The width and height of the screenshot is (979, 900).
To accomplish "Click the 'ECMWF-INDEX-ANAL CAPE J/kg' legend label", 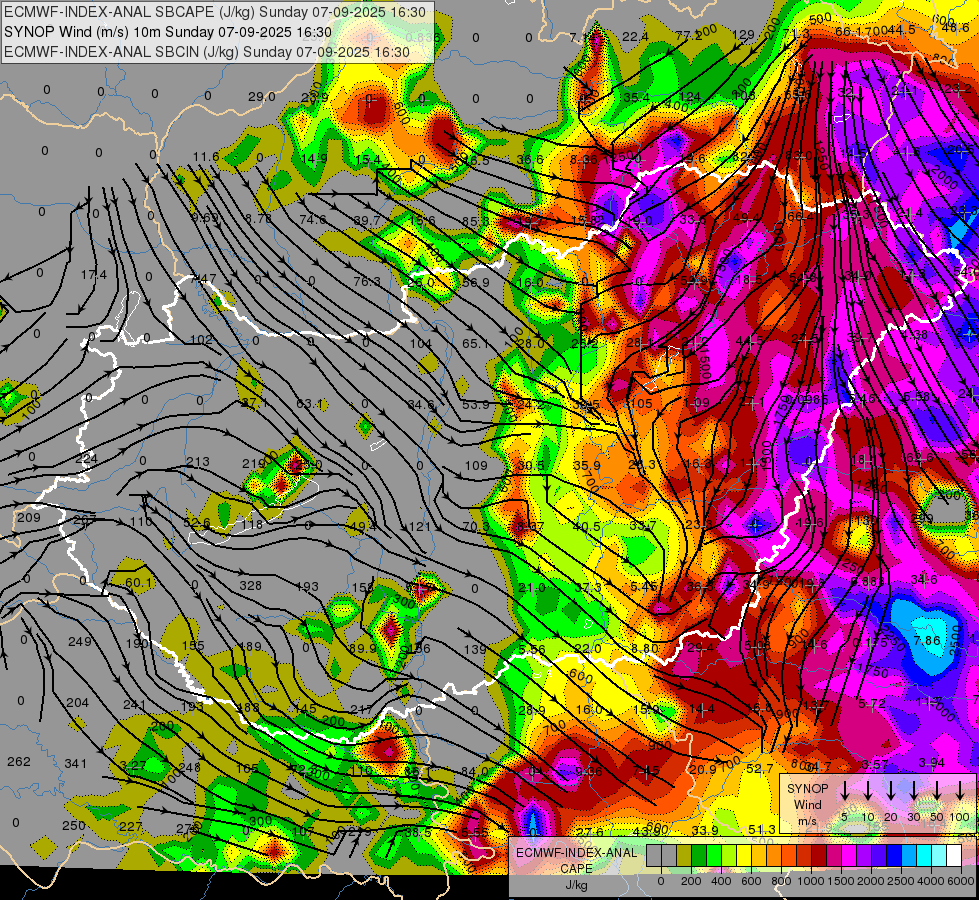I will (x=576, y=868).
